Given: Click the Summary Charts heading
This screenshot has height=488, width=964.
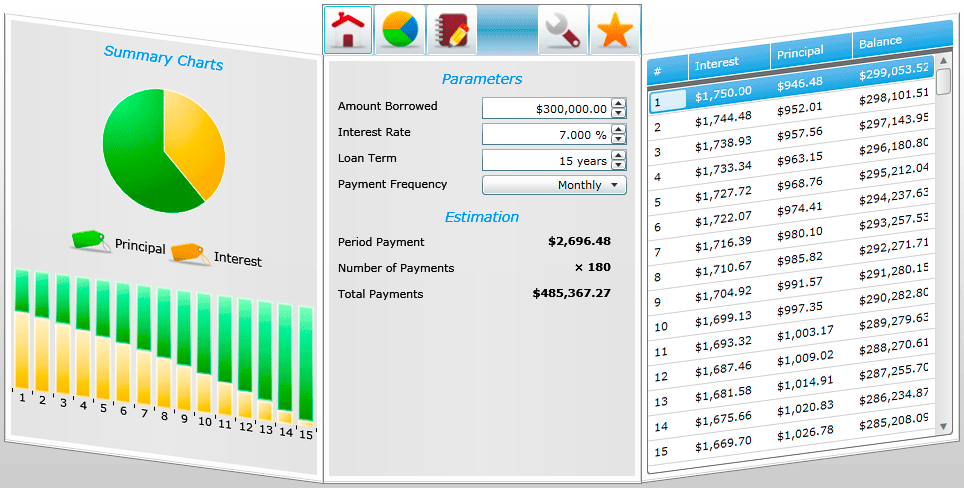Looking at the screenshot, I should 164,58.
